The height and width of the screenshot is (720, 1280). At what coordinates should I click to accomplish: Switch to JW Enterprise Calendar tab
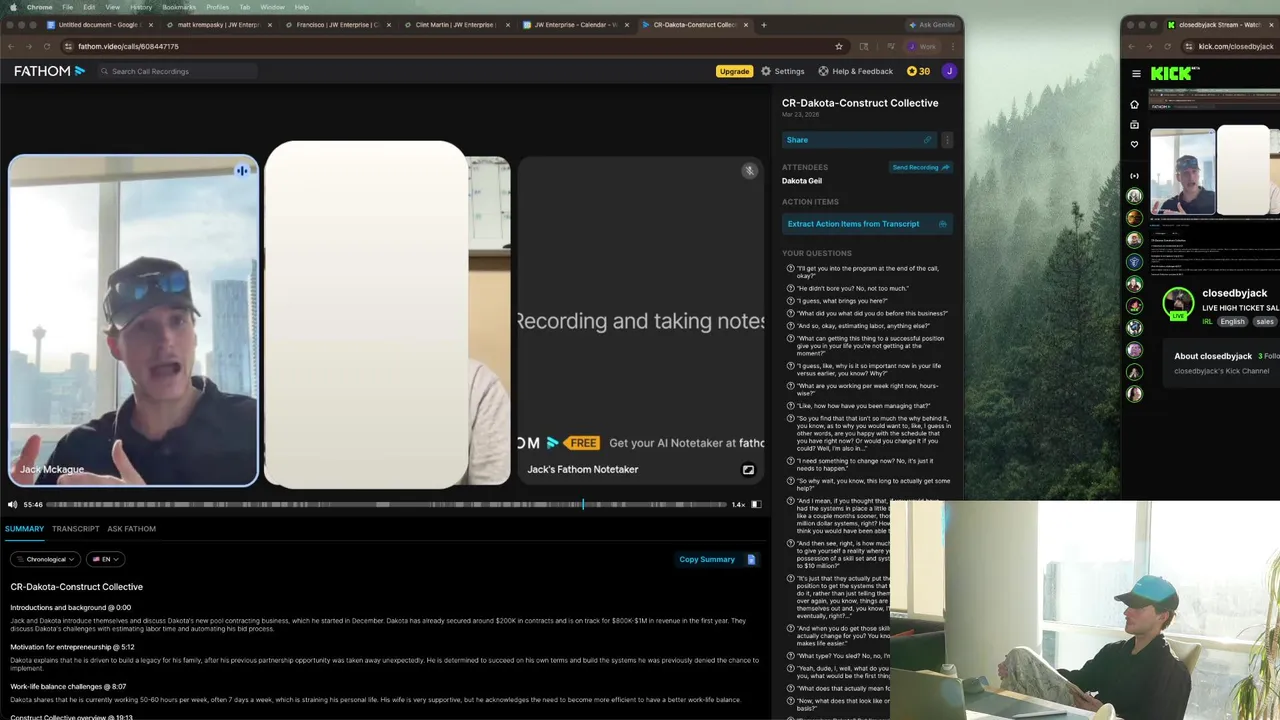click(575, 24)
